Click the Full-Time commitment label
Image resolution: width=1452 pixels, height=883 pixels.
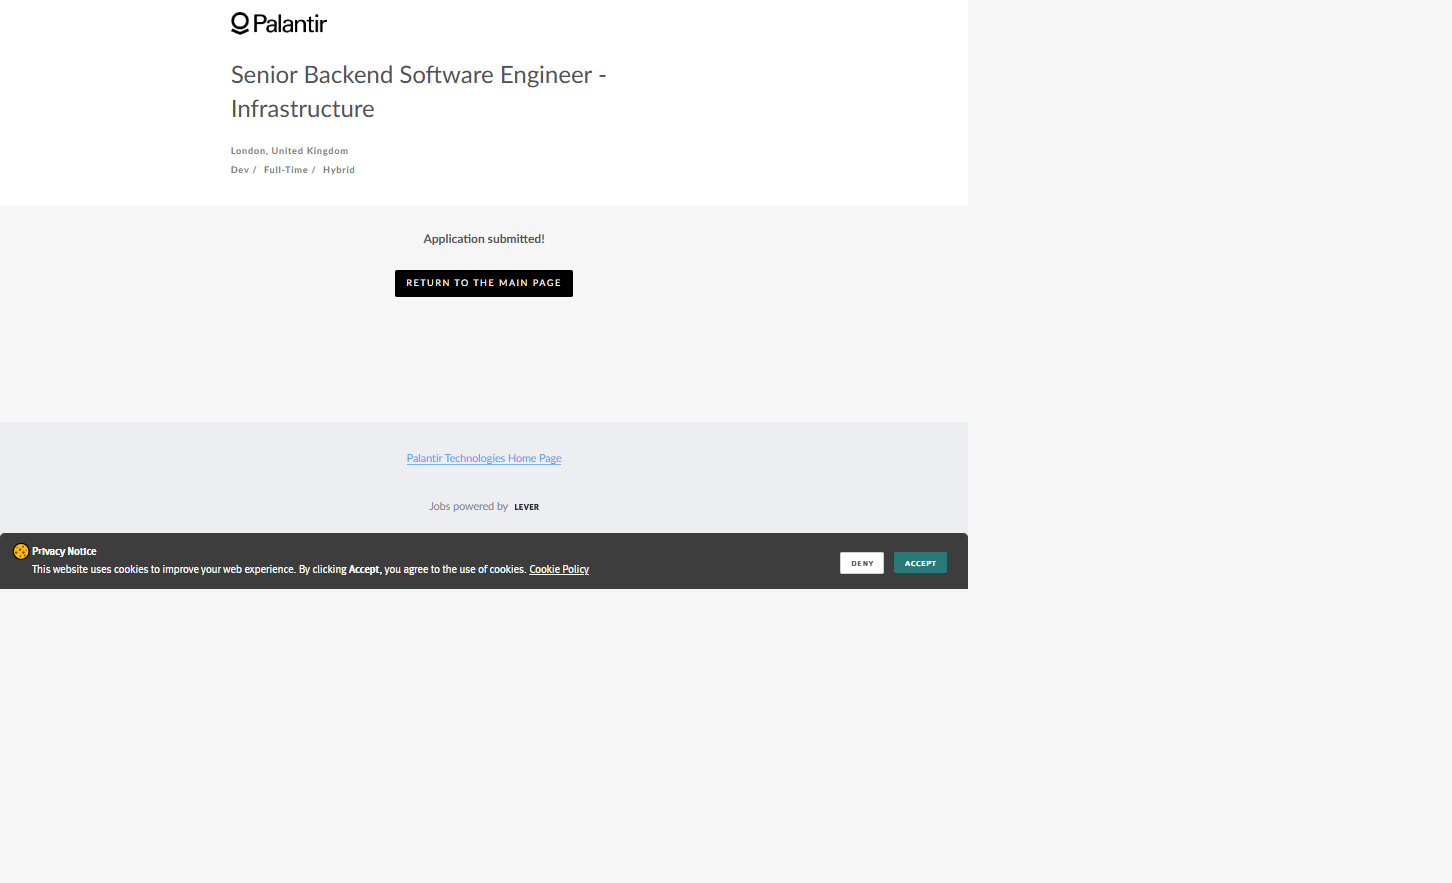pos(286,170)
